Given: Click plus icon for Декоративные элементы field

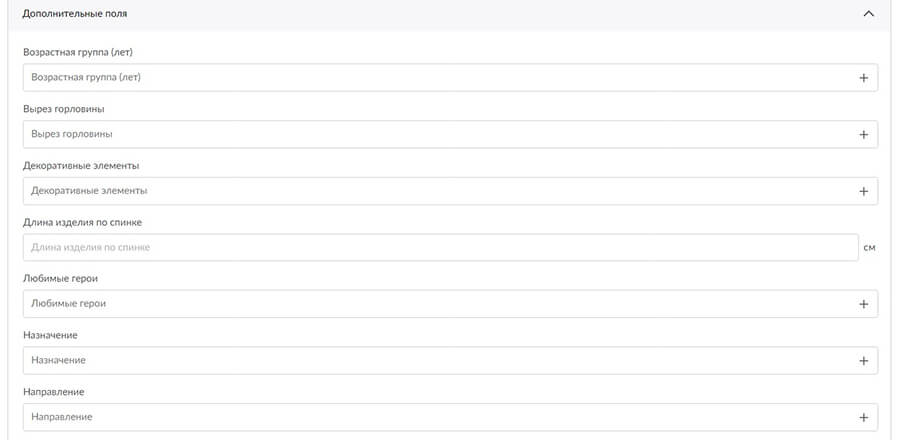Looking at the screenshot, I should click(863, 191).
